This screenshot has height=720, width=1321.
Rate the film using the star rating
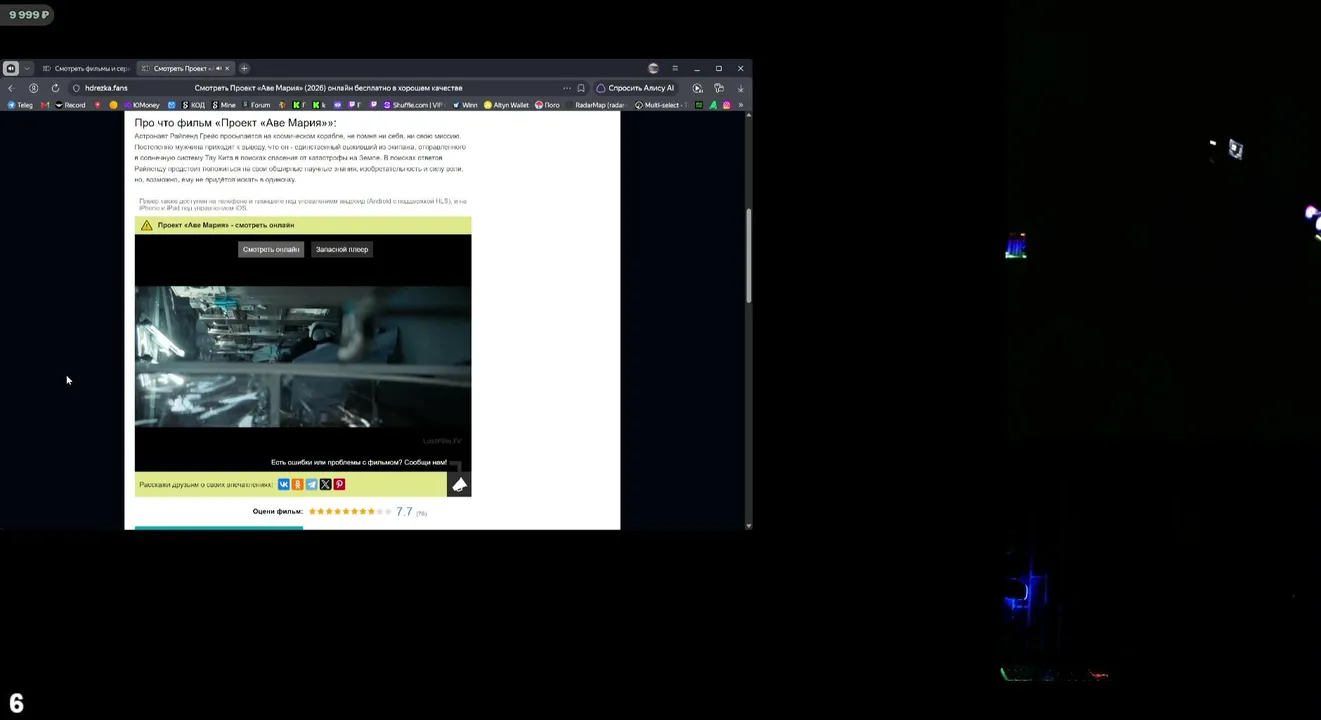tap(349, 511)
